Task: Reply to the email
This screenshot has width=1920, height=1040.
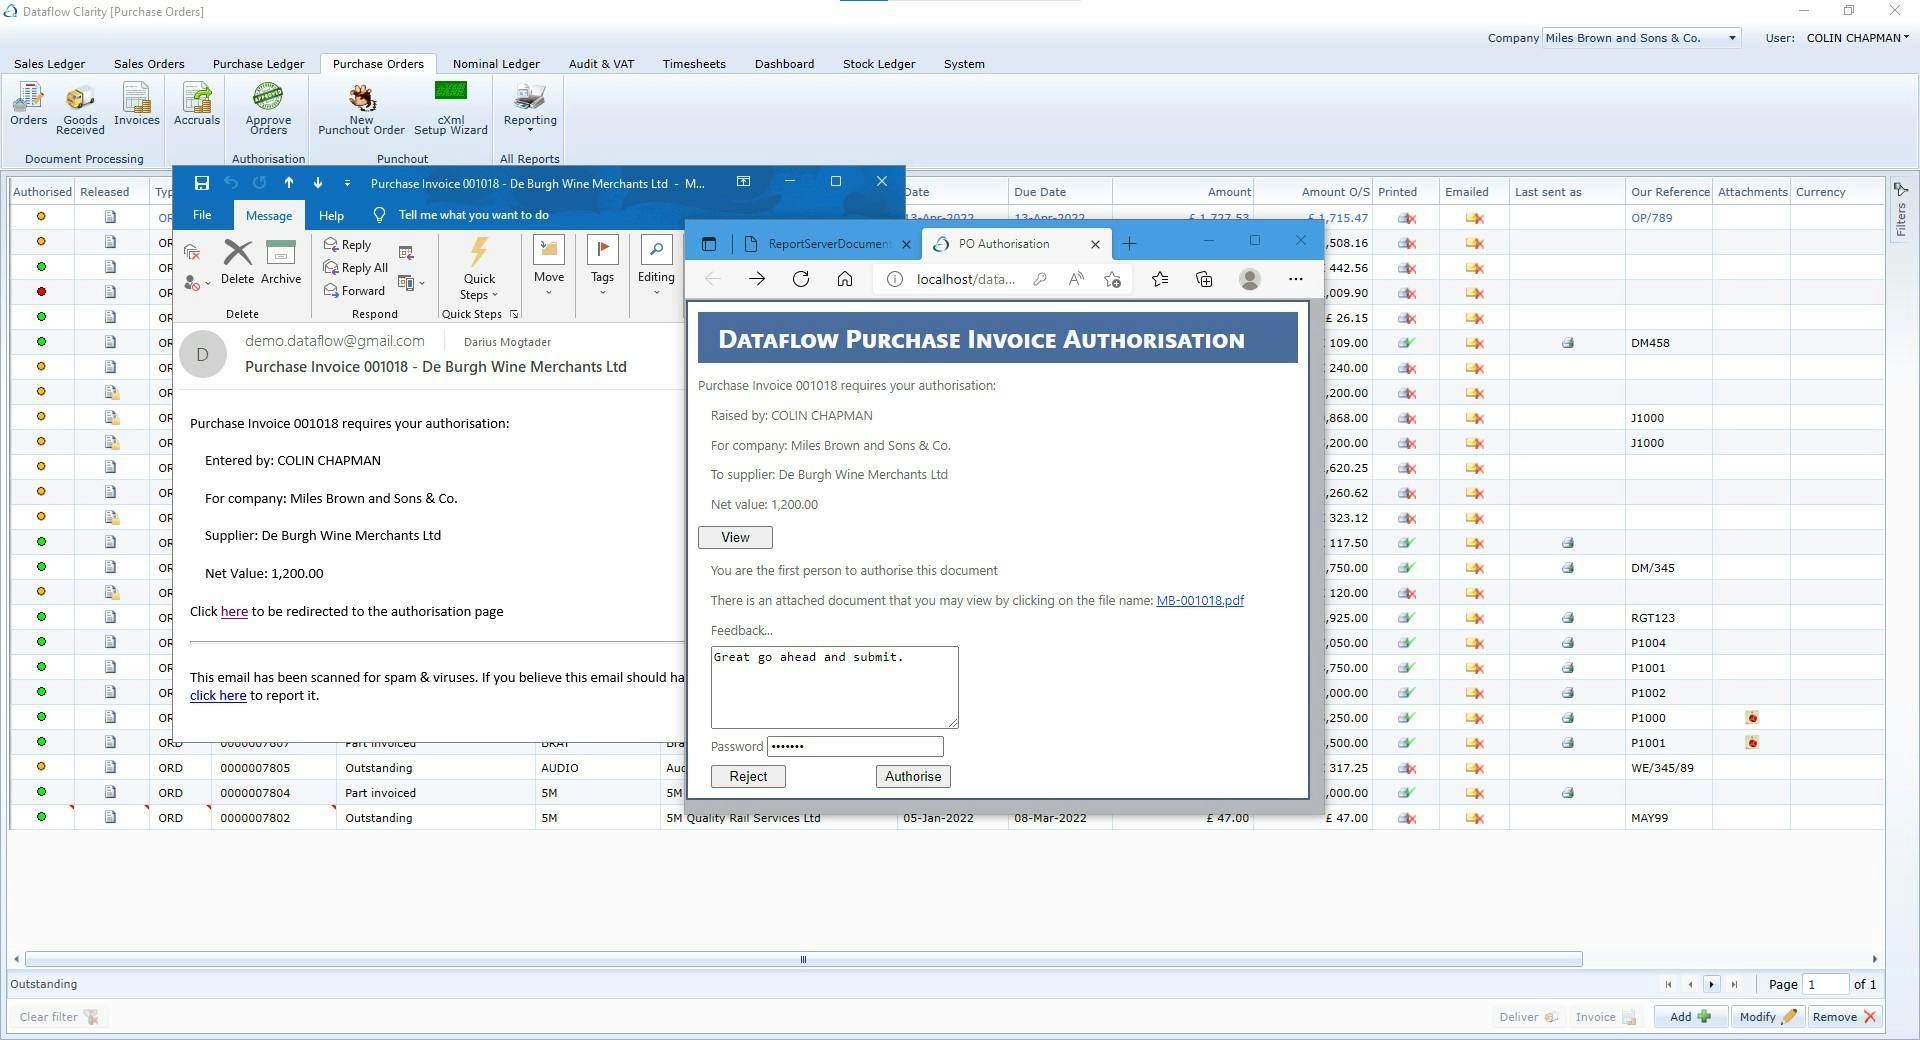Action: [347, 245]
